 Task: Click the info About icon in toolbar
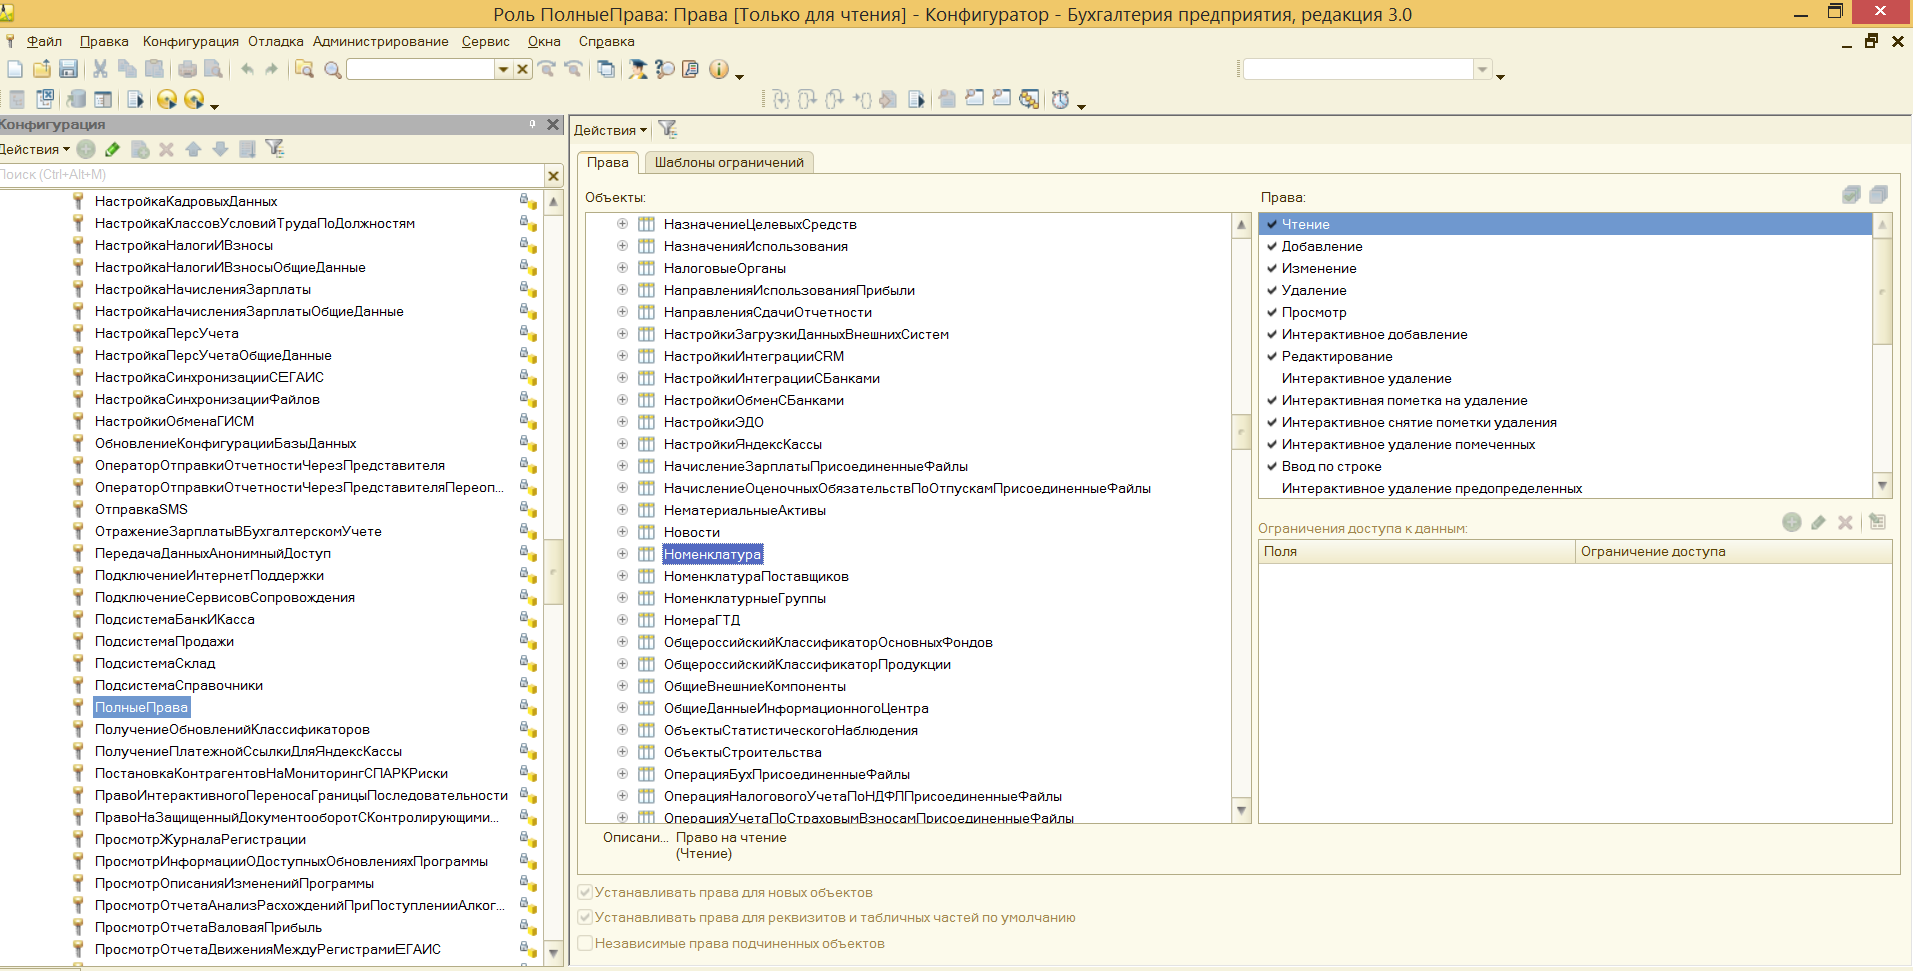pyautogui.click(x=718, y=69)
